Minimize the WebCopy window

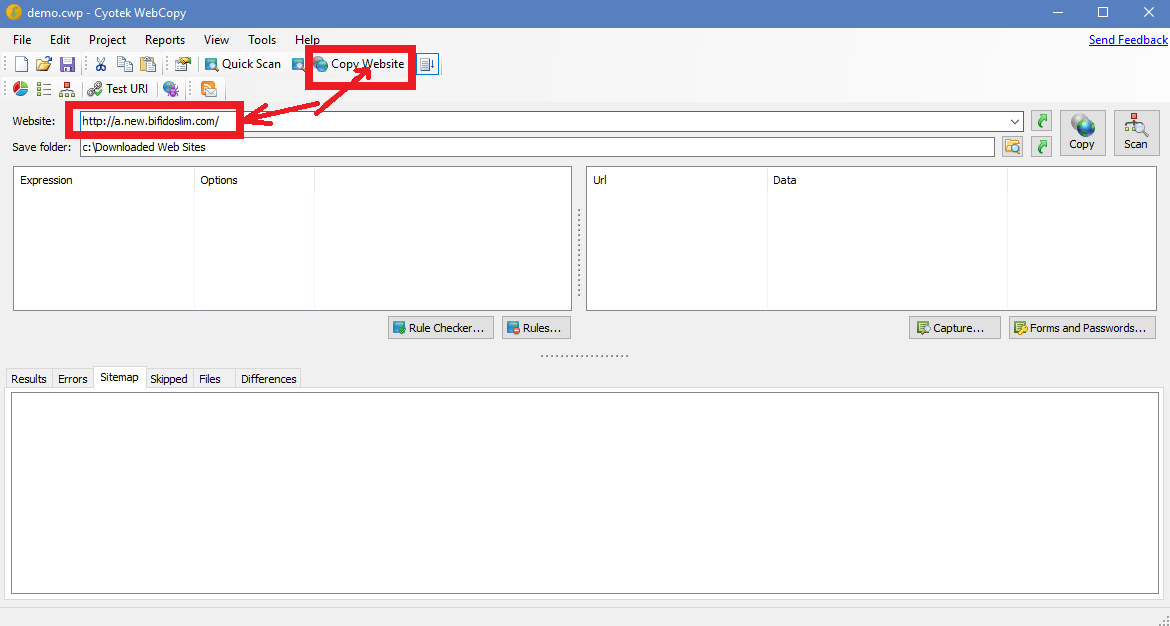(x=1057, y=13)
